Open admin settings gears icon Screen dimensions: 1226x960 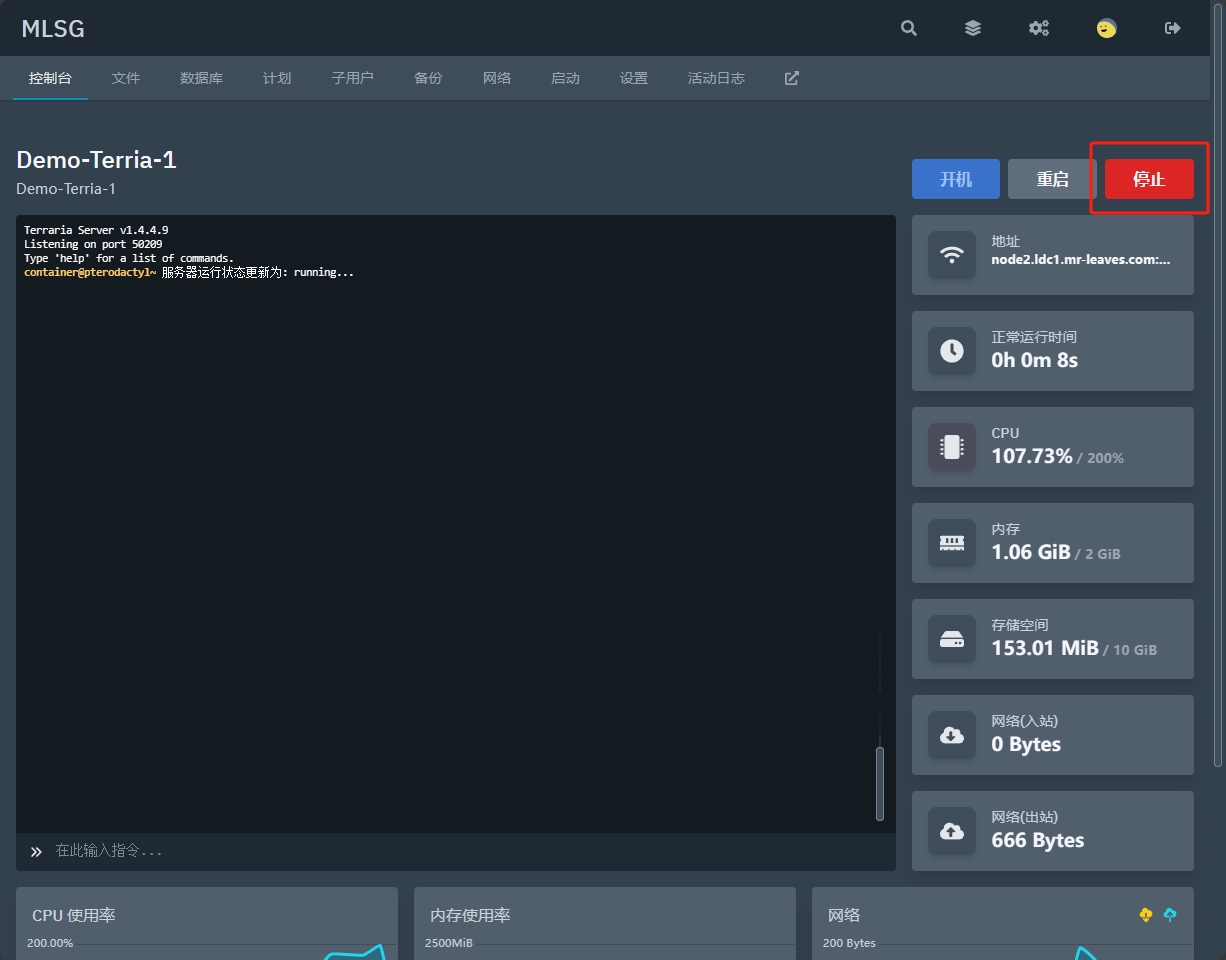pyautogui.click(x=1039, y=28)
